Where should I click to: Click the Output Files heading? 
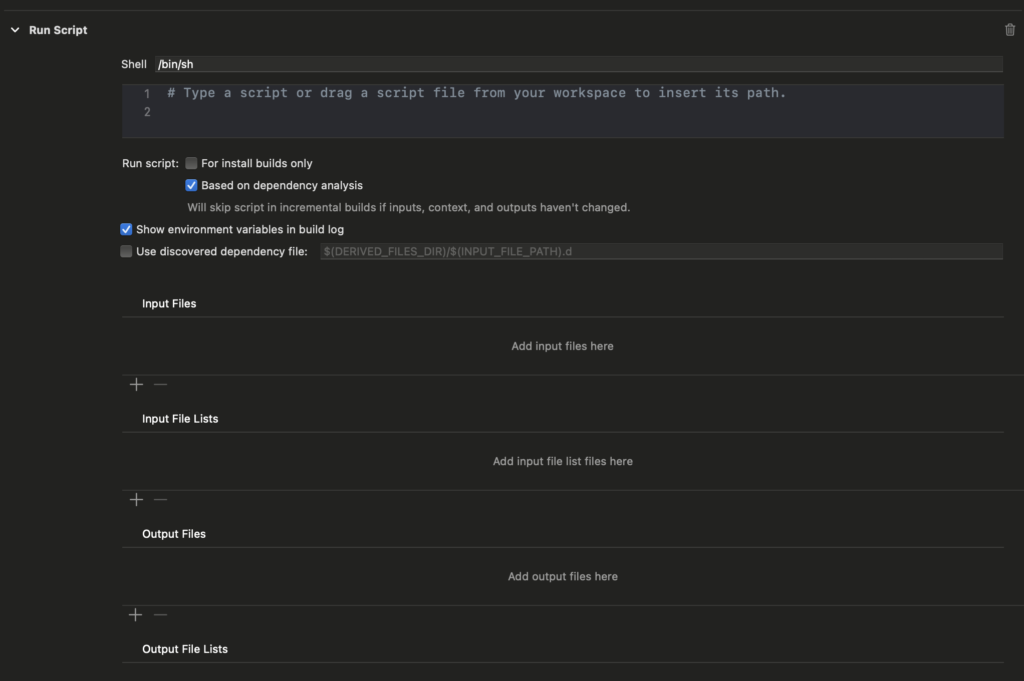[174, 533]
